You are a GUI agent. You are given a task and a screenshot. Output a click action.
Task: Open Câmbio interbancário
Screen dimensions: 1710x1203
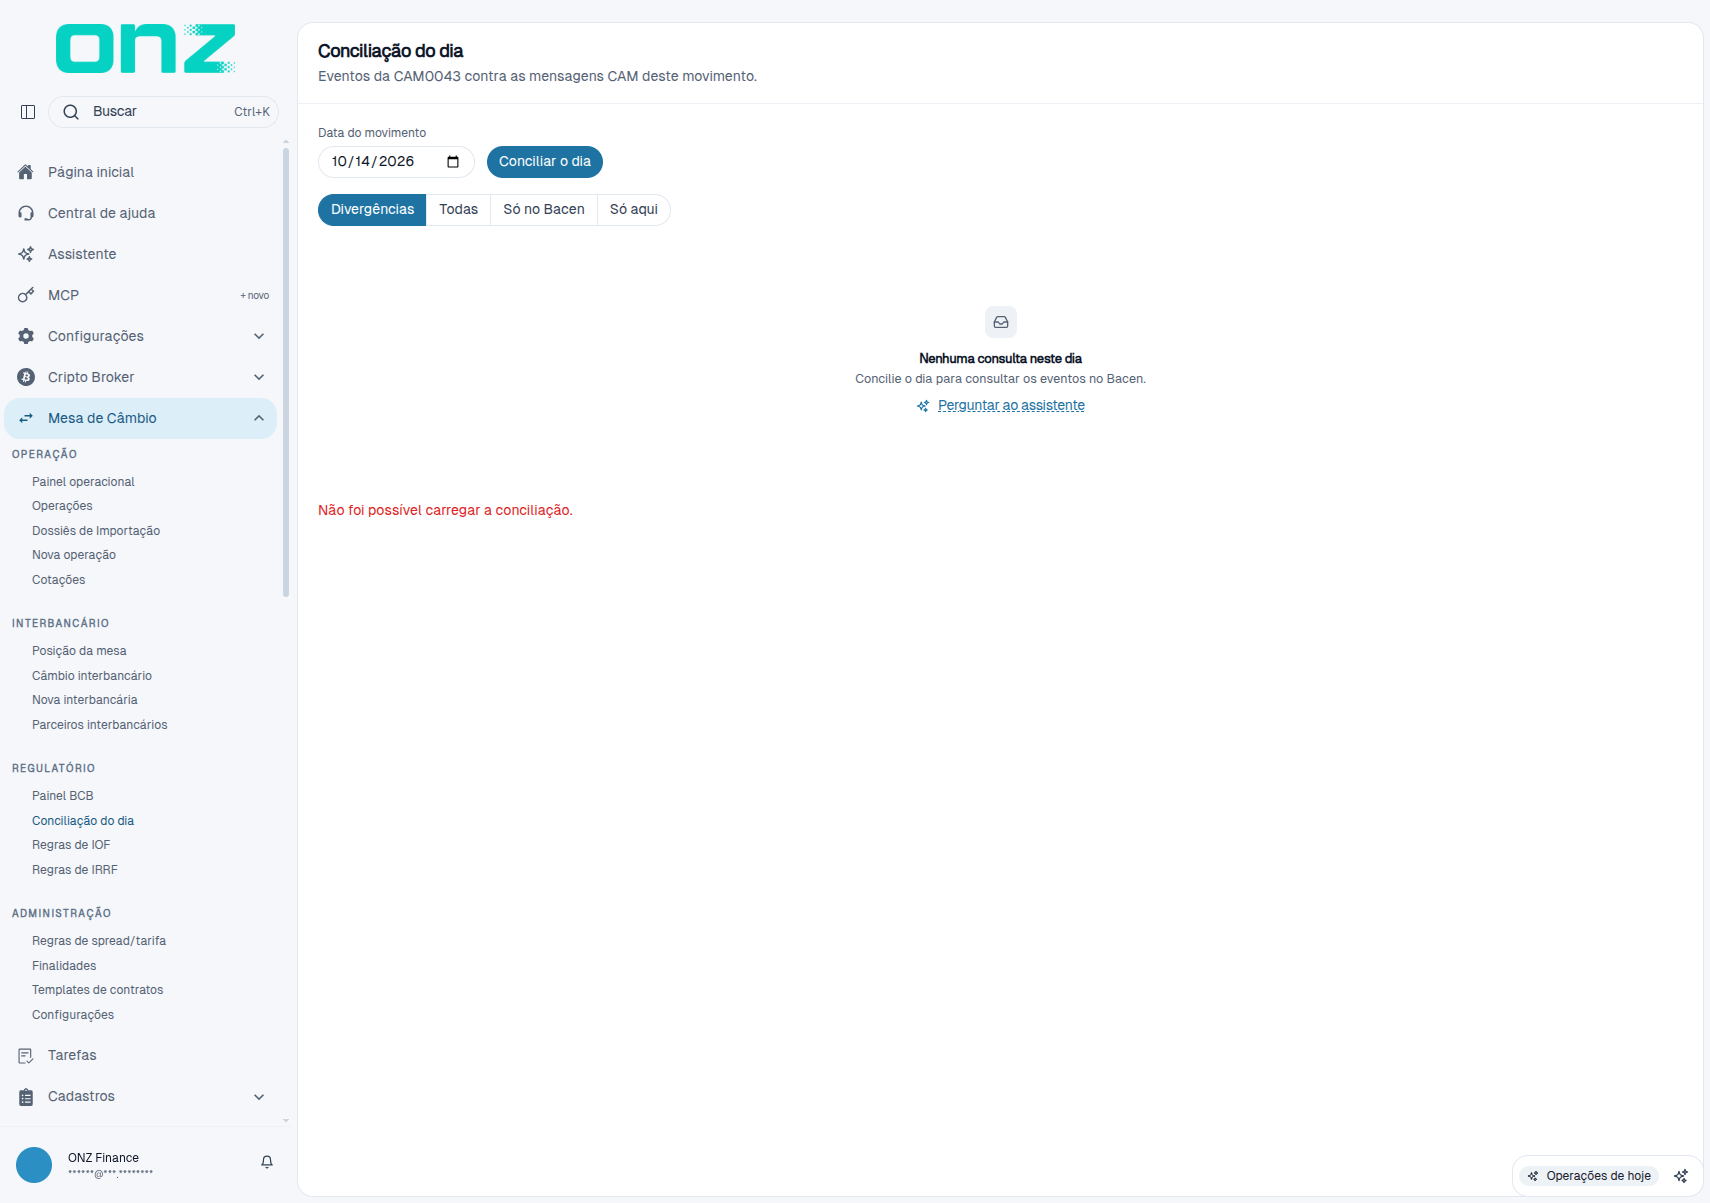(x=92, y=676)
